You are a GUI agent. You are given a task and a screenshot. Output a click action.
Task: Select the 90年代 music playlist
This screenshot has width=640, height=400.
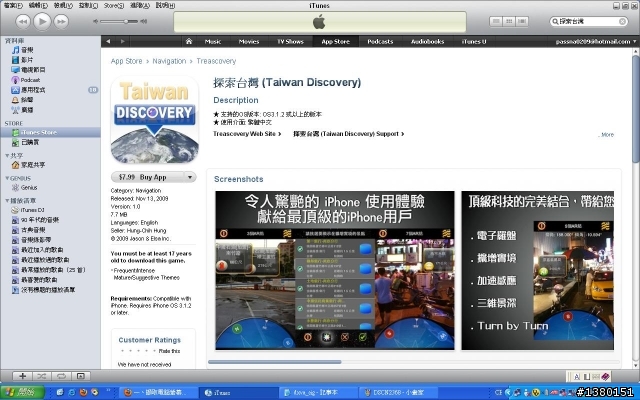[x=36, y=220]
